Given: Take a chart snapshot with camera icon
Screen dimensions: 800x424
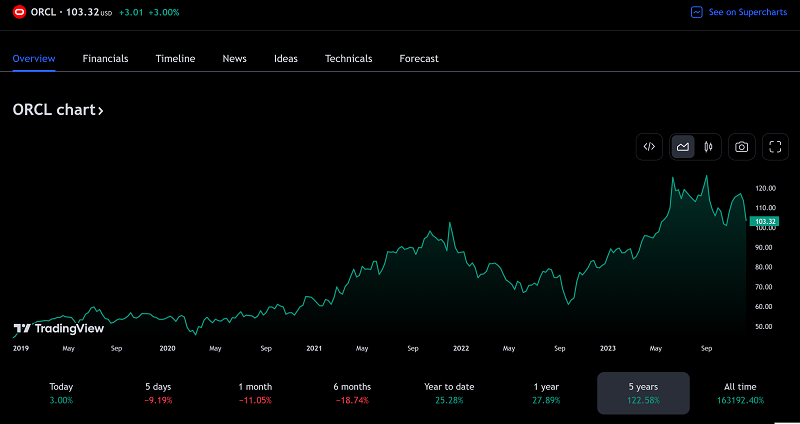Looking at the screenshot, I should 741,147.
